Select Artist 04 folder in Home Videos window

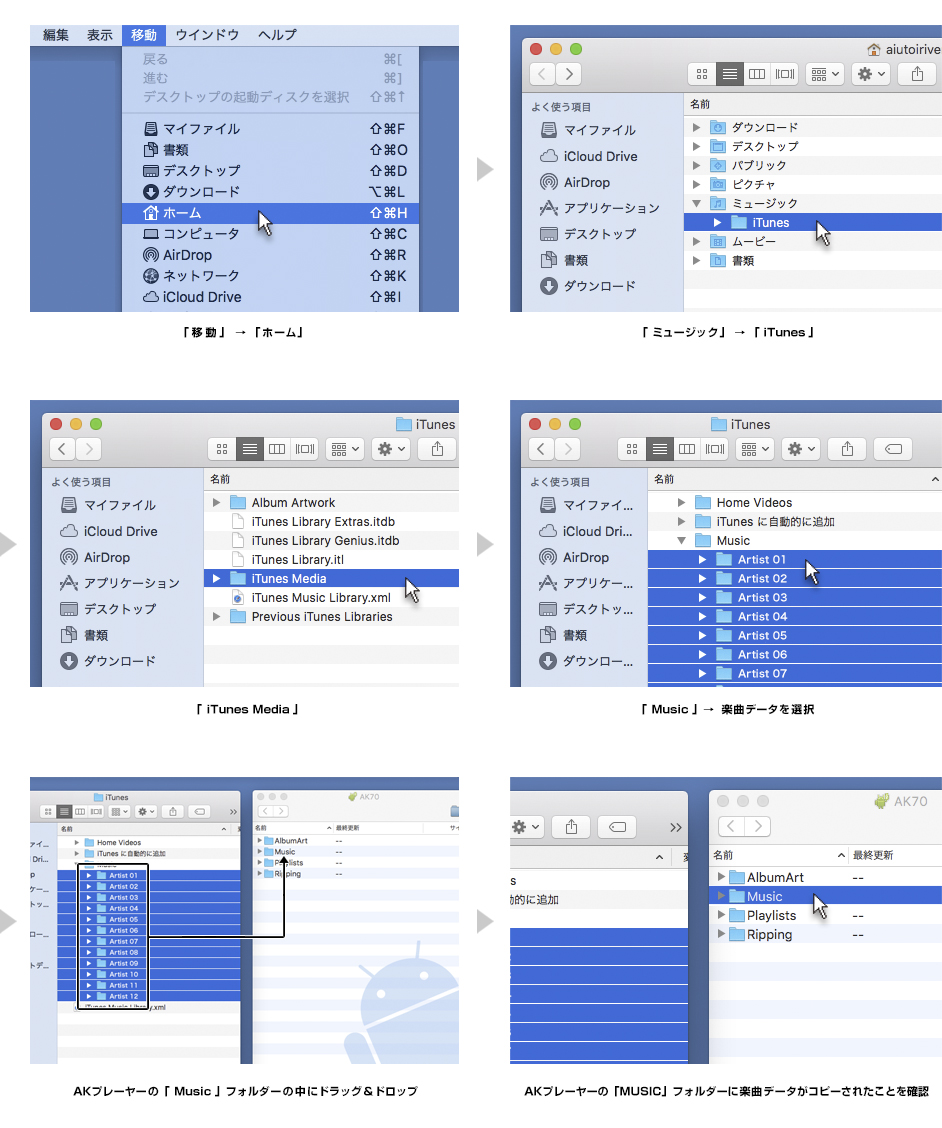tap(795, 617)
